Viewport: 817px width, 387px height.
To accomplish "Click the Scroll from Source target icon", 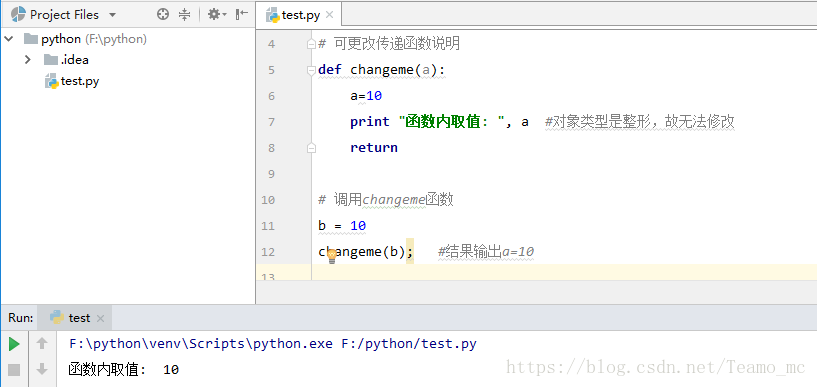I will point(163,15).
